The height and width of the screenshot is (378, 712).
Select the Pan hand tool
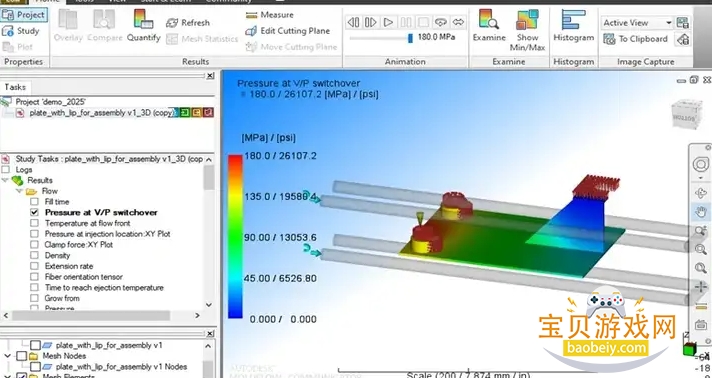[701, 212]
